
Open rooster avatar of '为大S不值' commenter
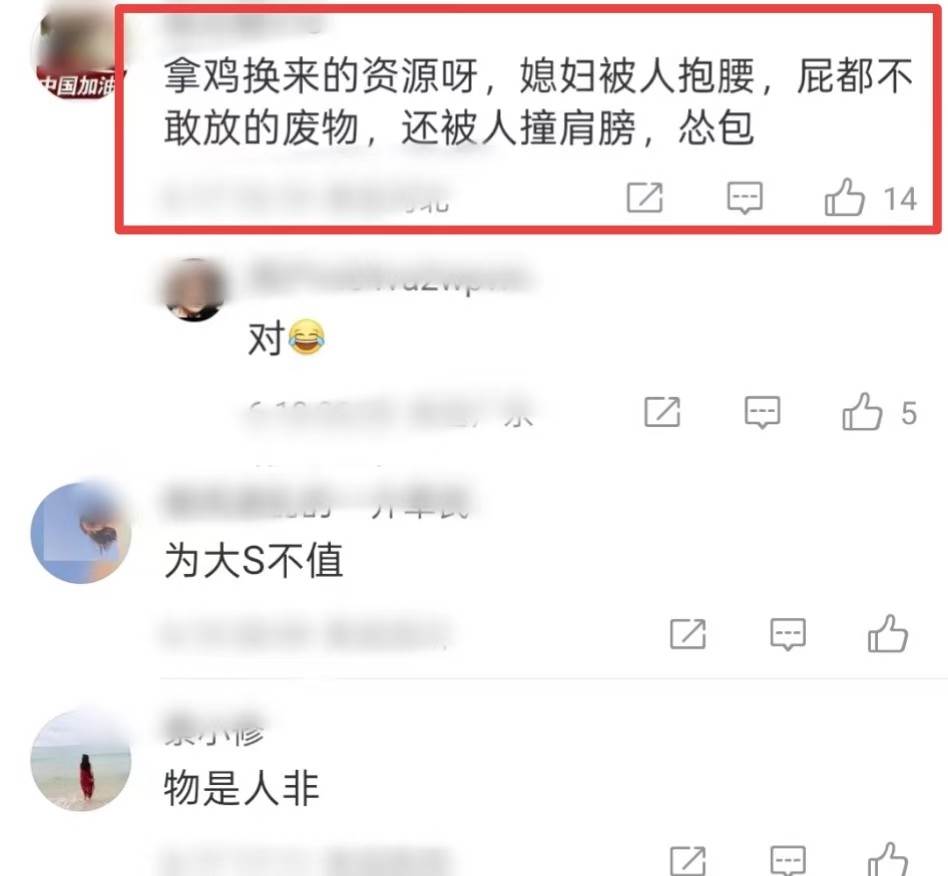[81, 532]
